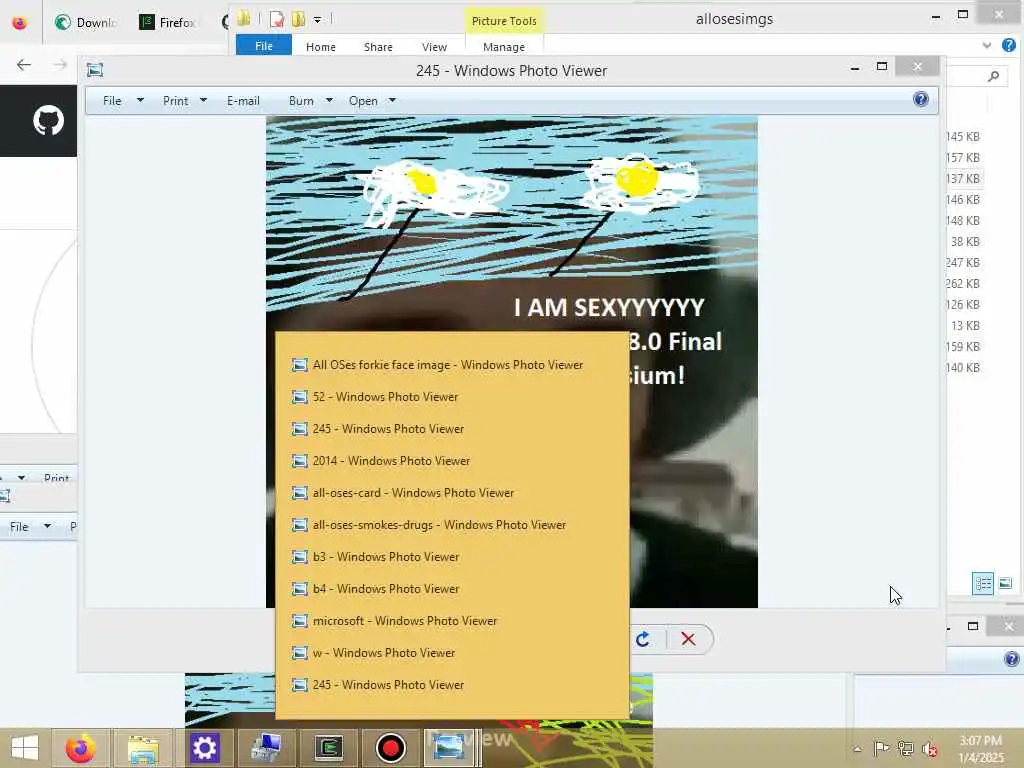Click Firefox back arrow

pos(24,64)
